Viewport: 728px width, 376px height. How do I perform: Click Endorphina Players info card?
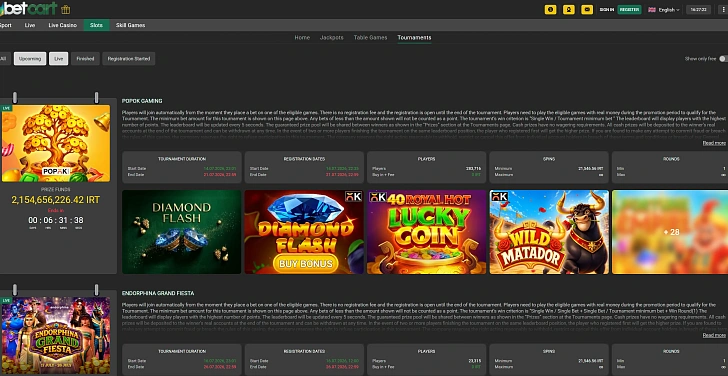tap(427, 360)
